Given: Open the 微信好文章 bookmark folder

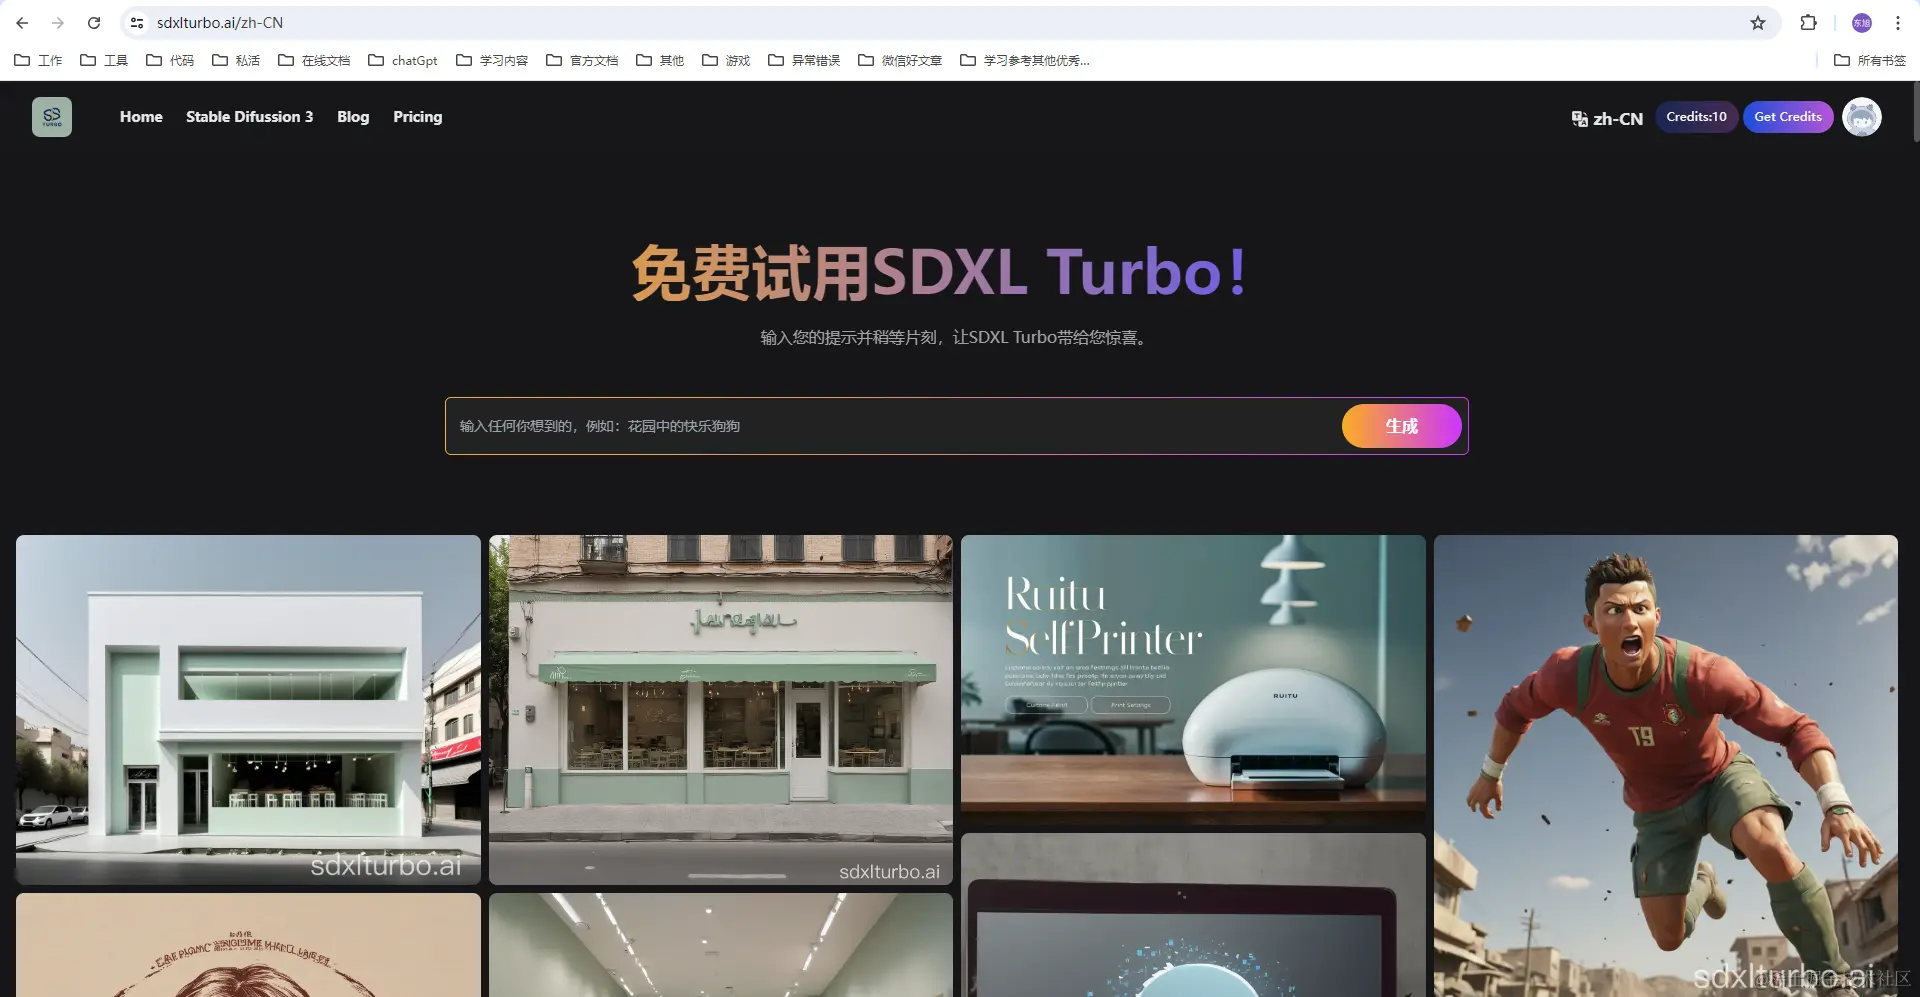Looking at the screenshot, I should pyautogui.click(x=900, y=60).
